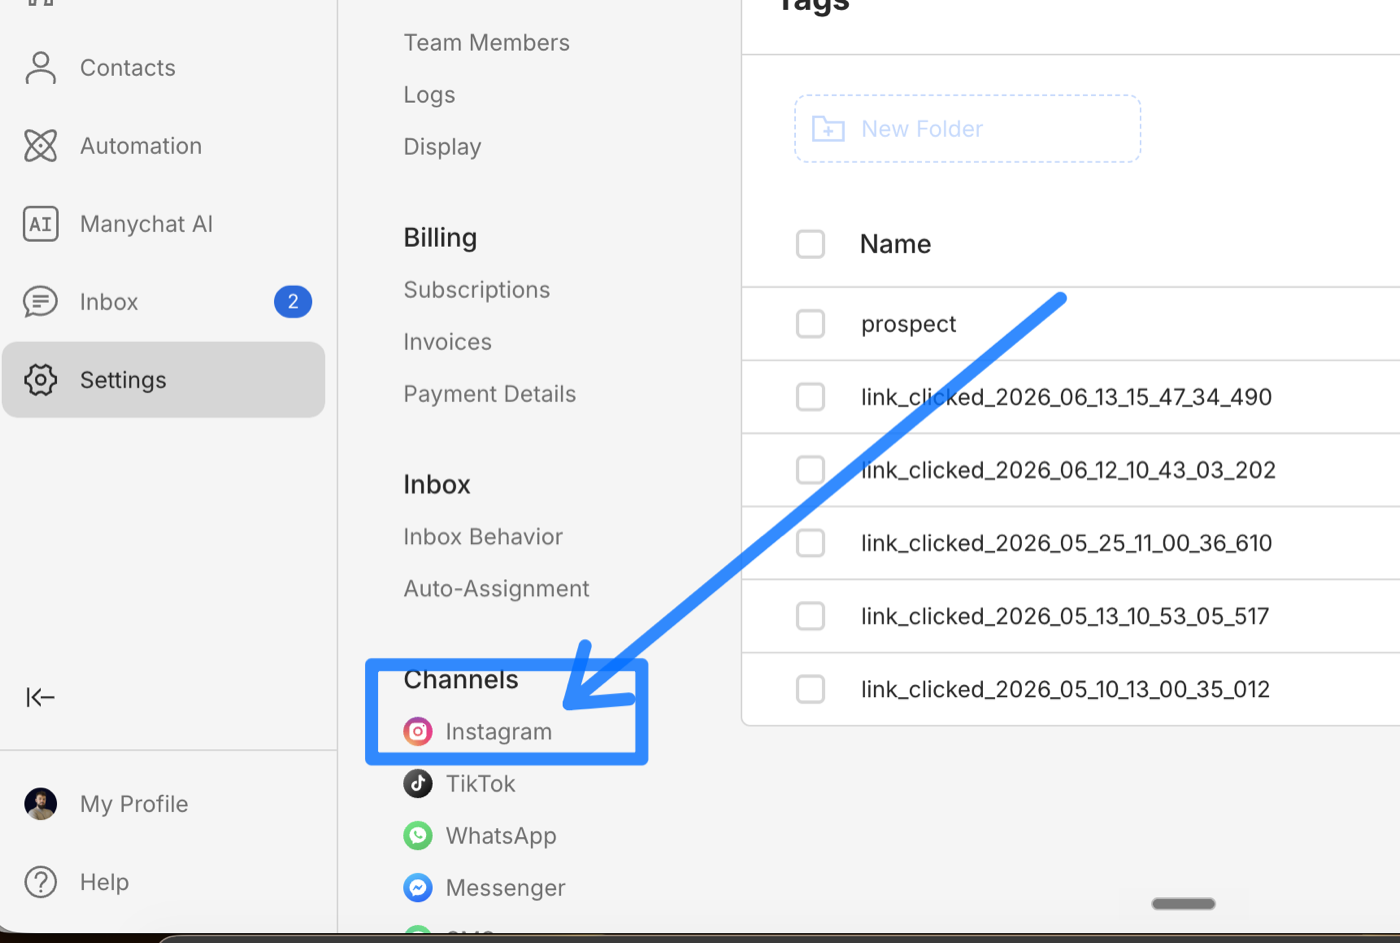The height and width of the screenshot is (943, 1400).
Task: Select Settings in the sidebar
Action: click(163, 380)
